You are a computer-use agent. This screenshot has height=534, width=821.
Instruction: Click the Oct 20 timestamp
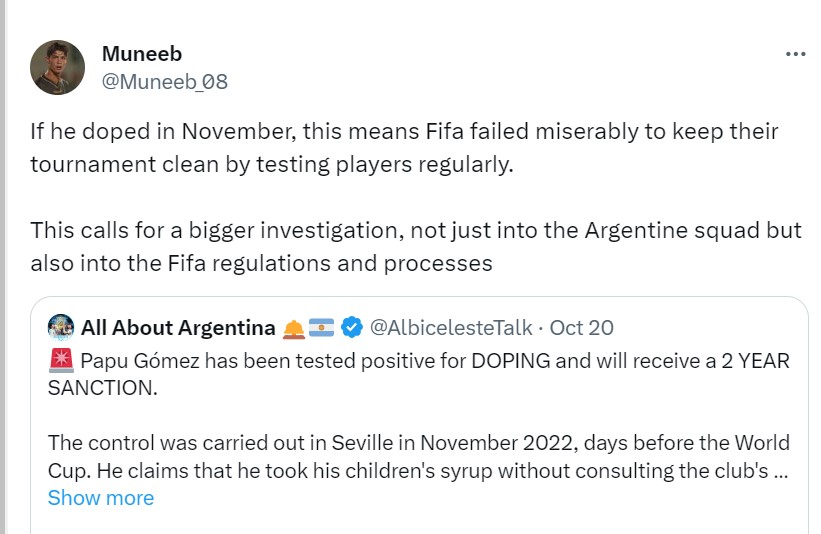(x=581, y=328)
